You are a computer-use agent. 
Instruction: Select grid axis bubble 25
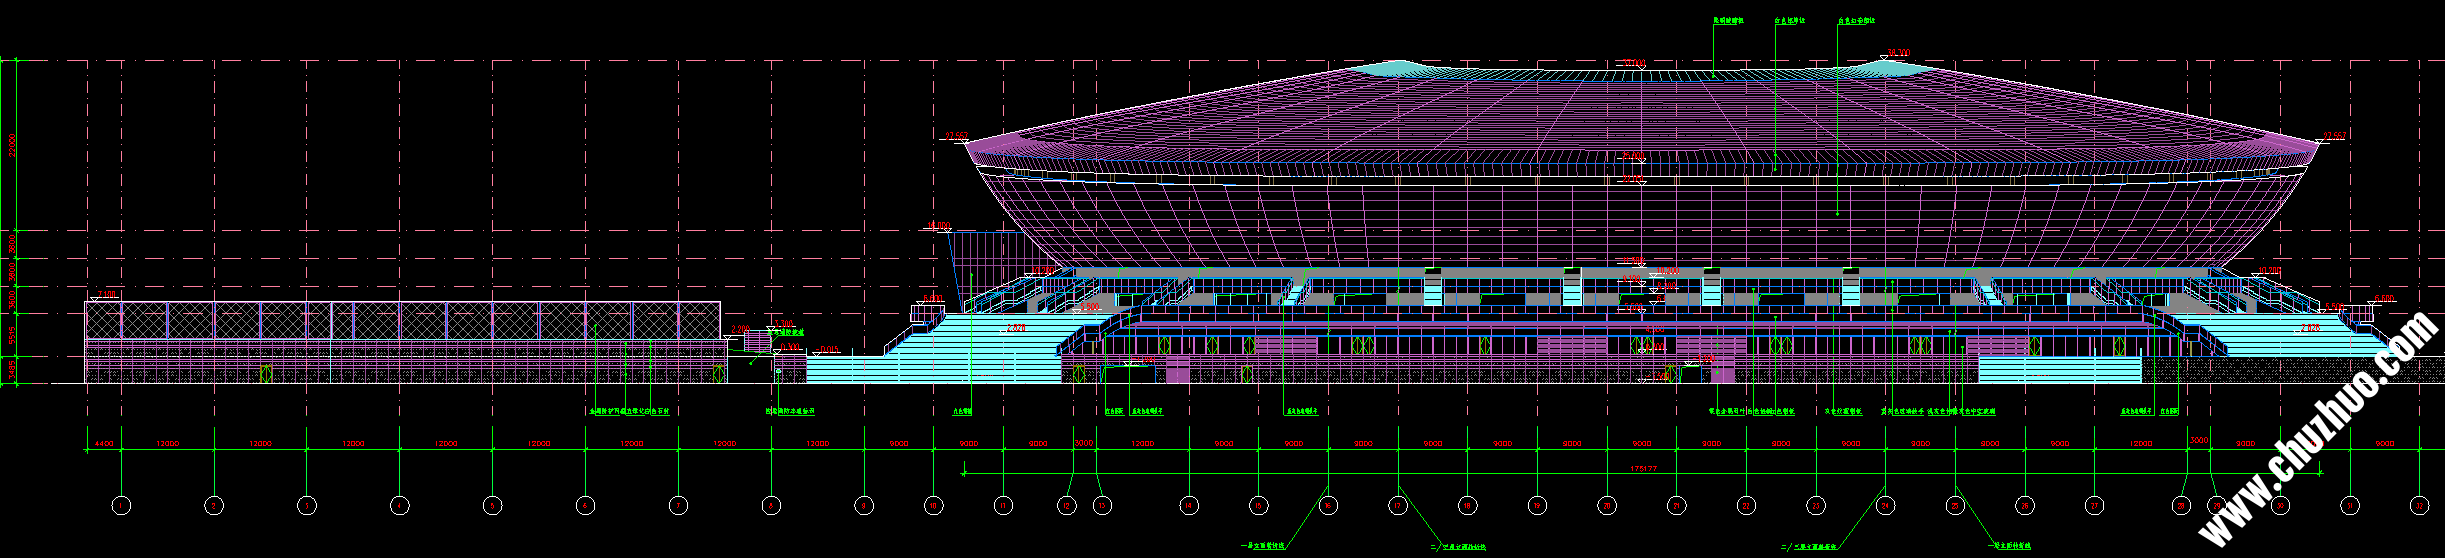(x=1955, y=506)
